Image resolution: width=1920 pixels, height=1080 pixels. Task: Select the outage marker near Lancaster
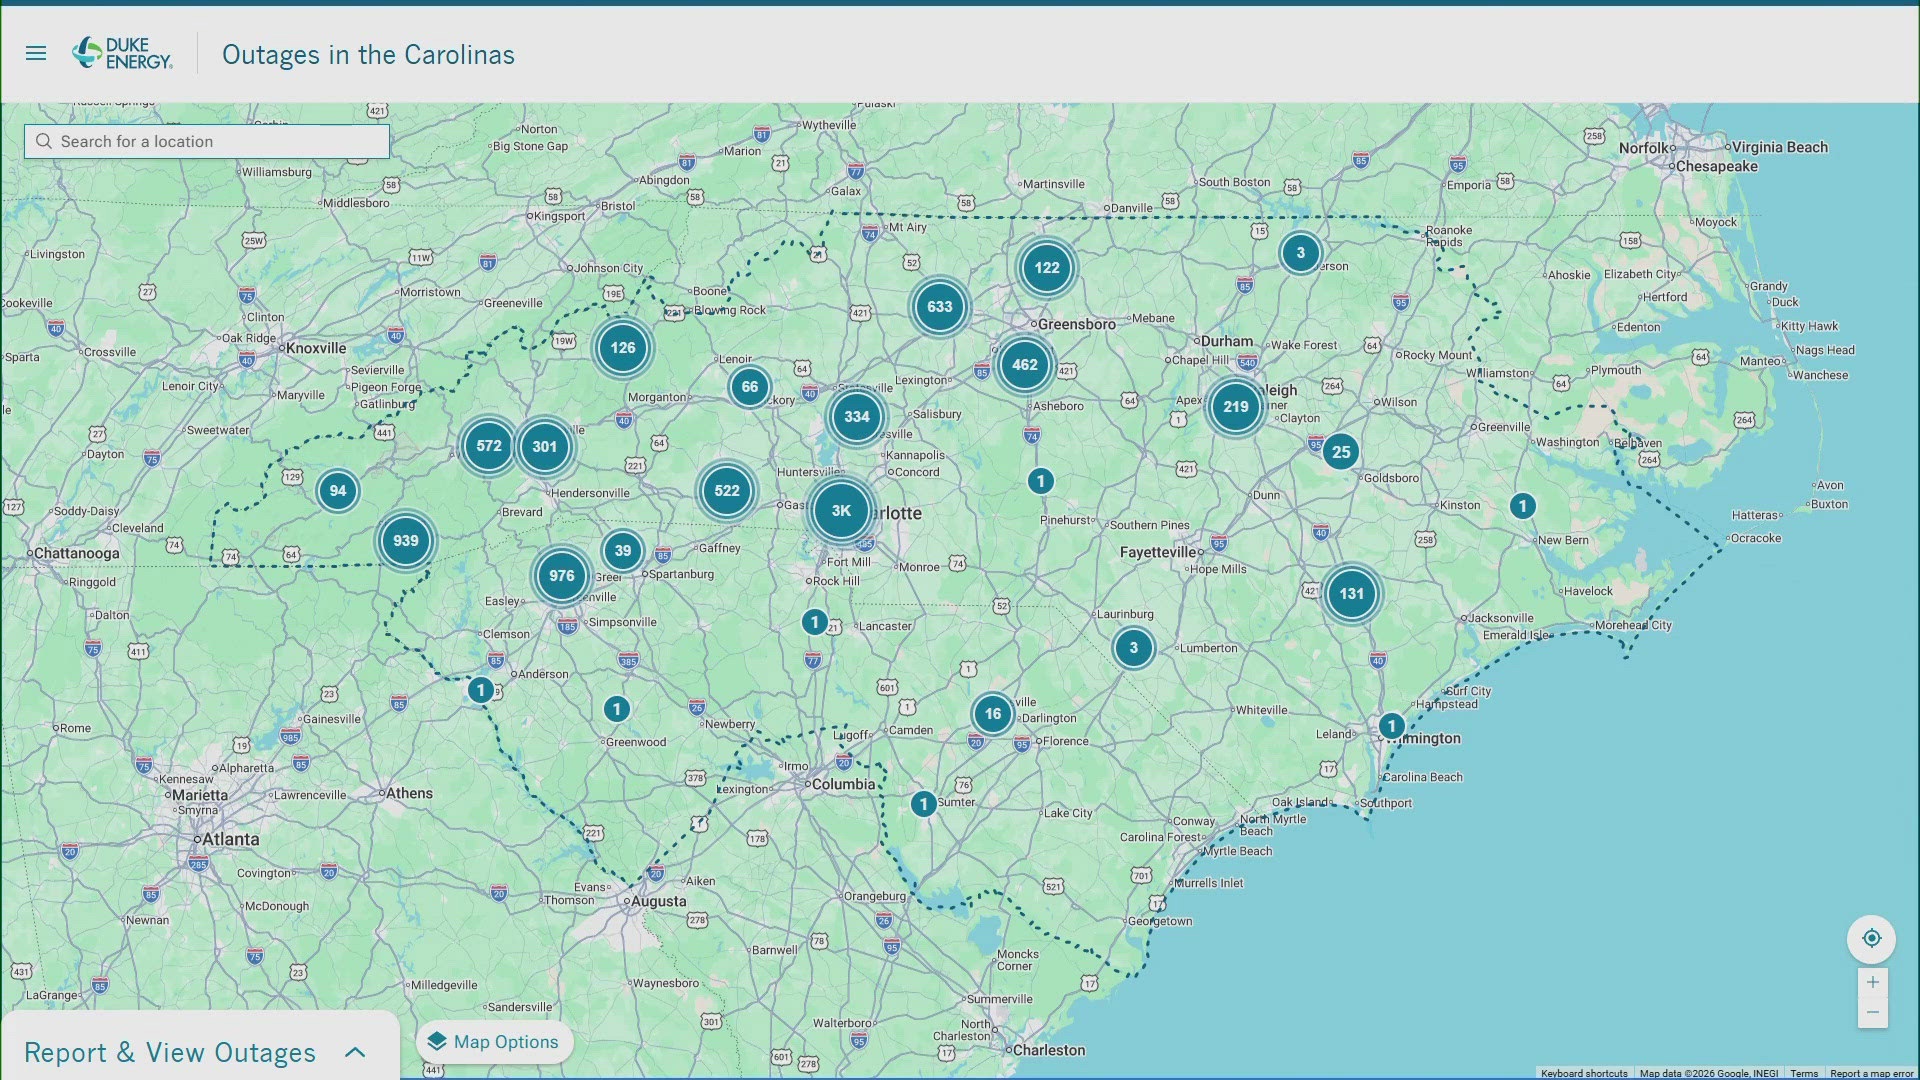(x=814, y=622)
